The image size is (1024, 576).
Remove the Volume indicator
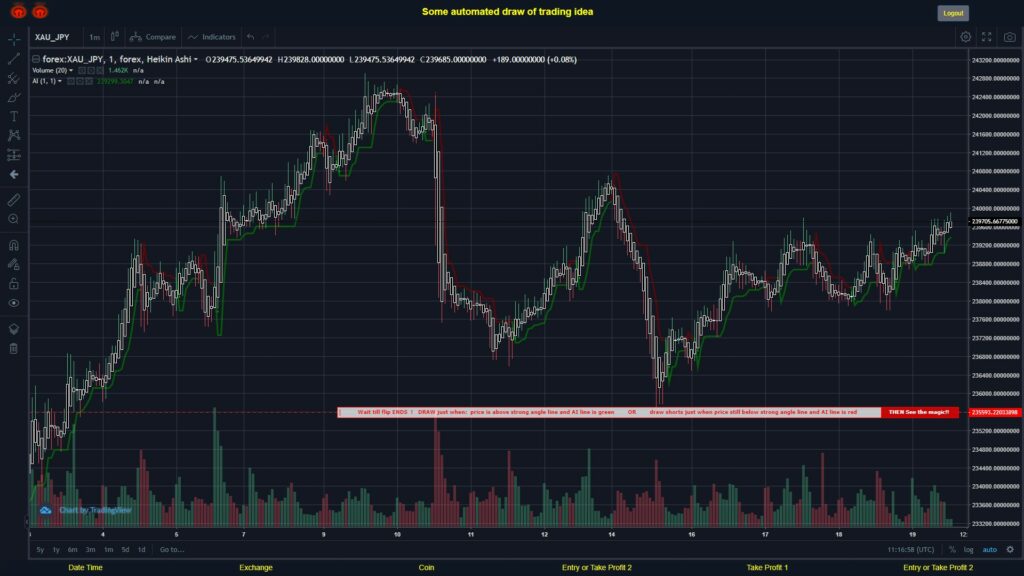click(100, 71)
